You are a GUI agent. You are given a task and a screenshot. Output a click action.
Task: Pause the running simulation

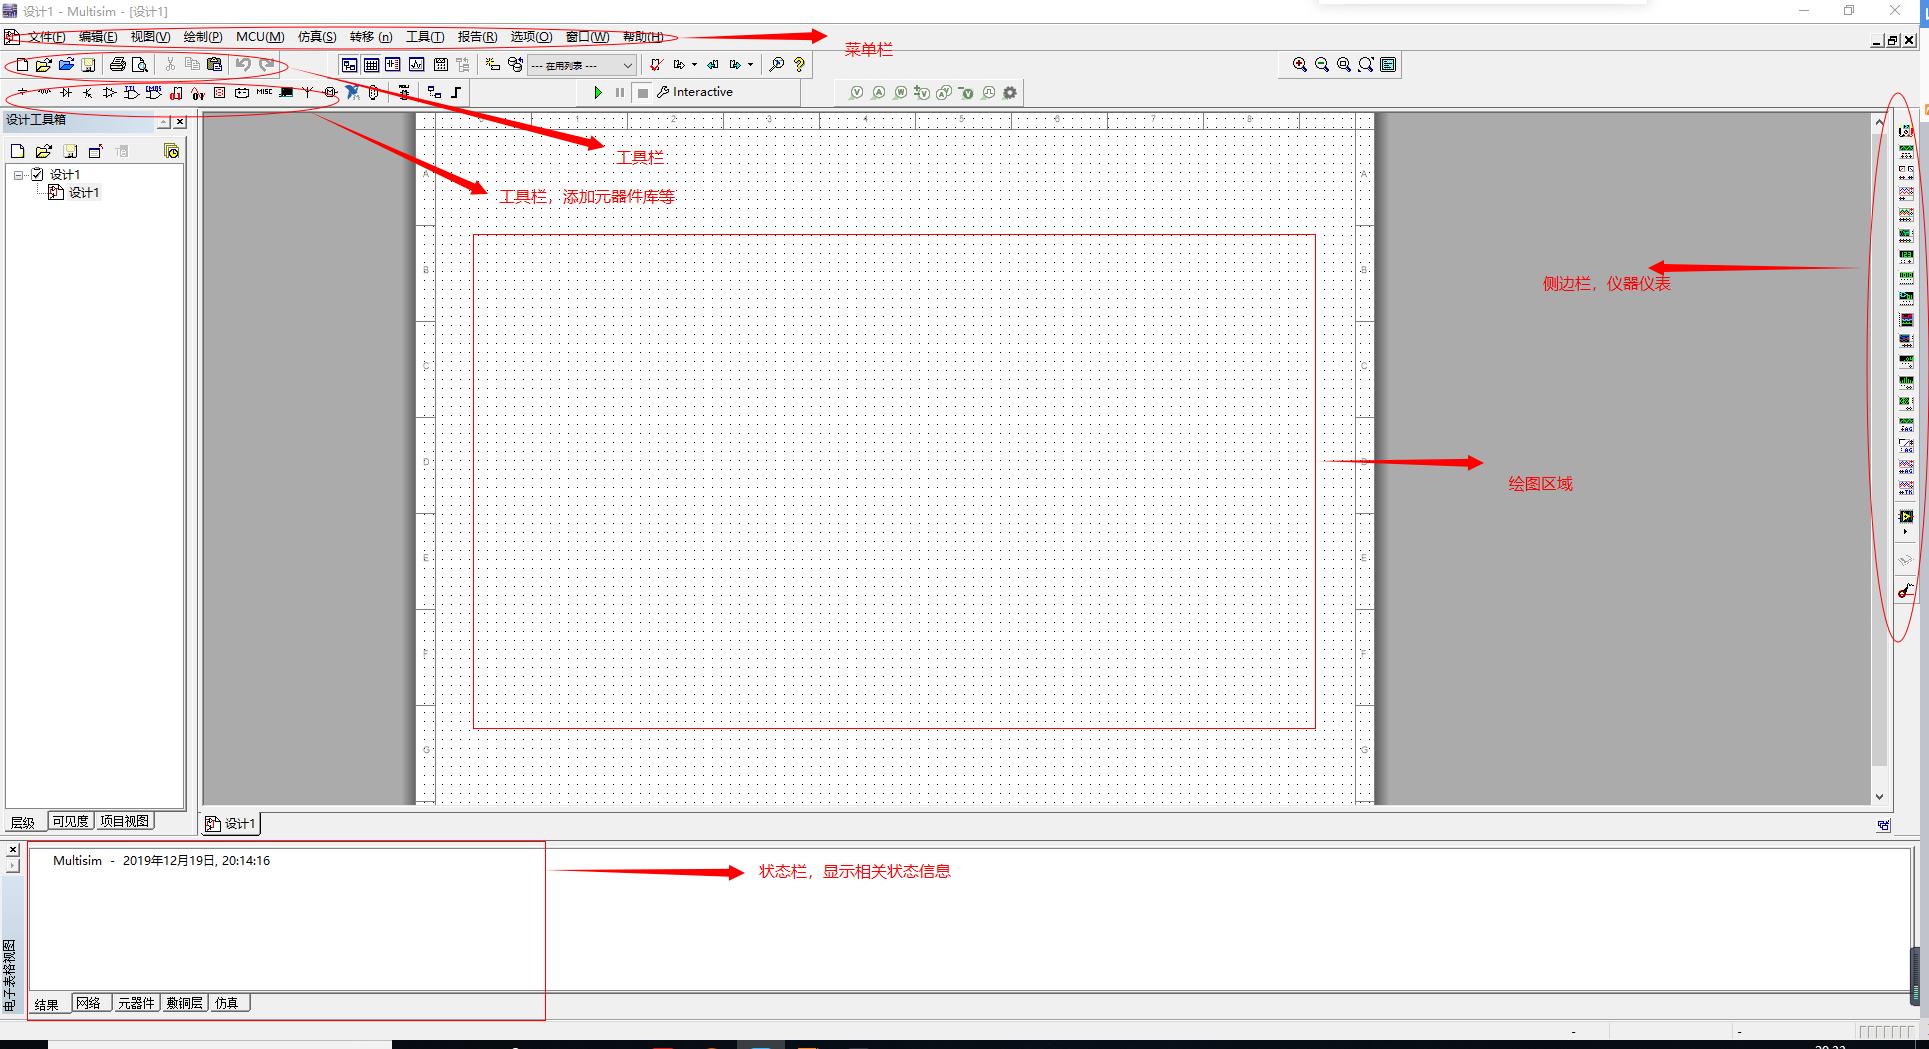click(620, 92)
